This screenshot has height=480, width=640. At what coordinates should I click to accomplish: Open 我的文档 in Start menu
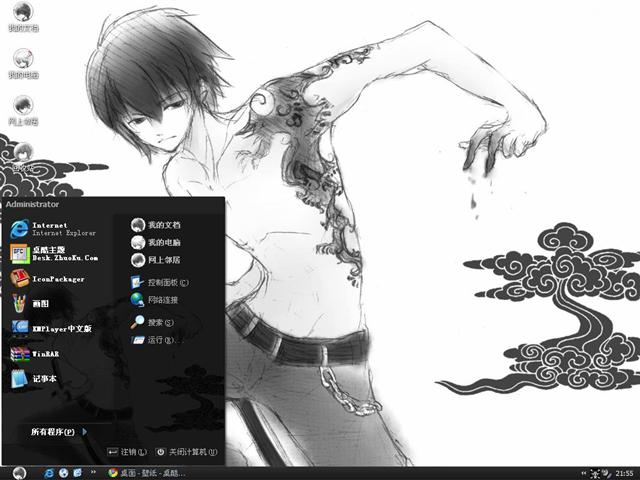[x=156, y=224]
